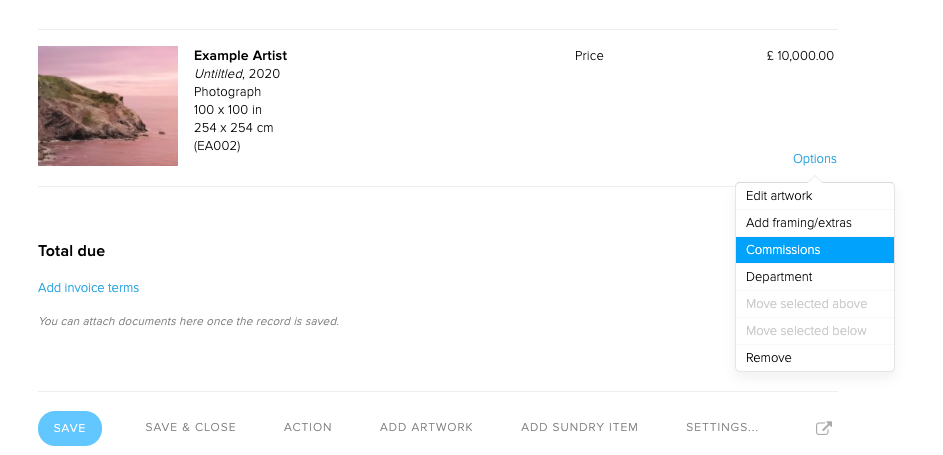Click the Untitled, 2020 artwork title
The image size is (943, 455).
237,74
